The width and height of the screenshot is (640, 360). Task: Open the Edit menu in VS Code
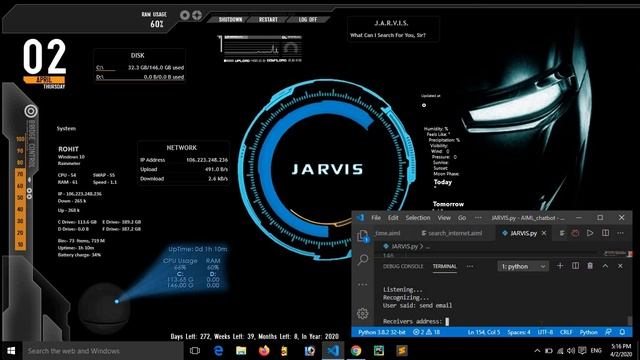[x=393, y=218]
